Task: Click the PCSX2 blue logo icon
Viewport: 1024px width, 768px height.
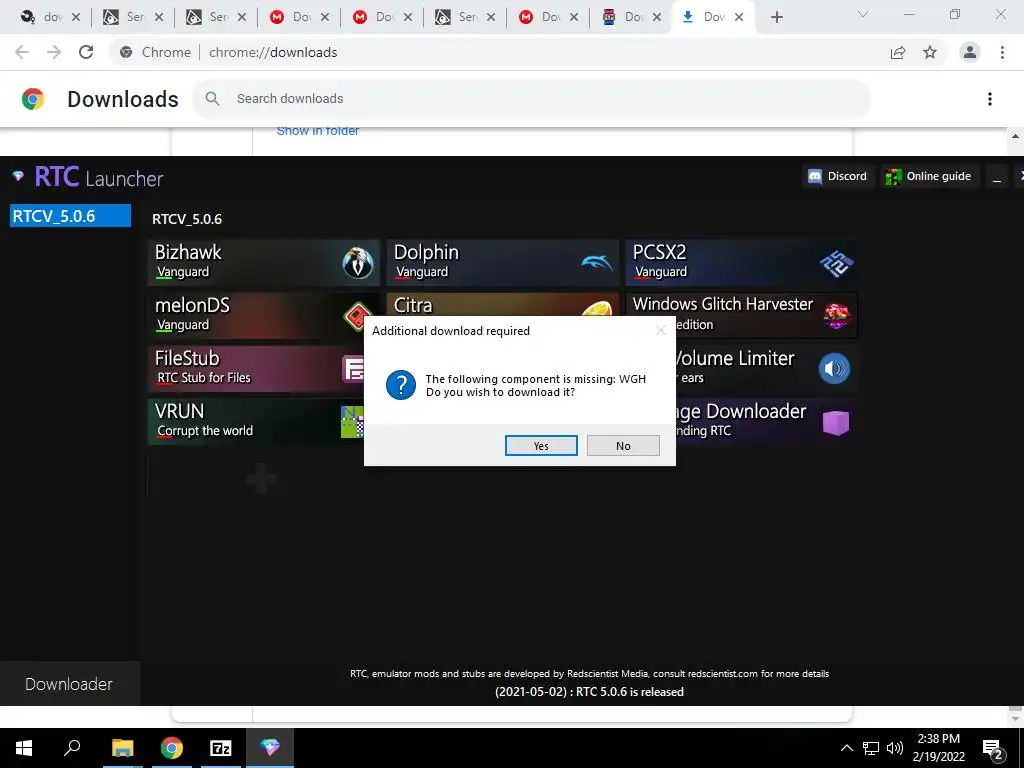Action: point(837,263)
